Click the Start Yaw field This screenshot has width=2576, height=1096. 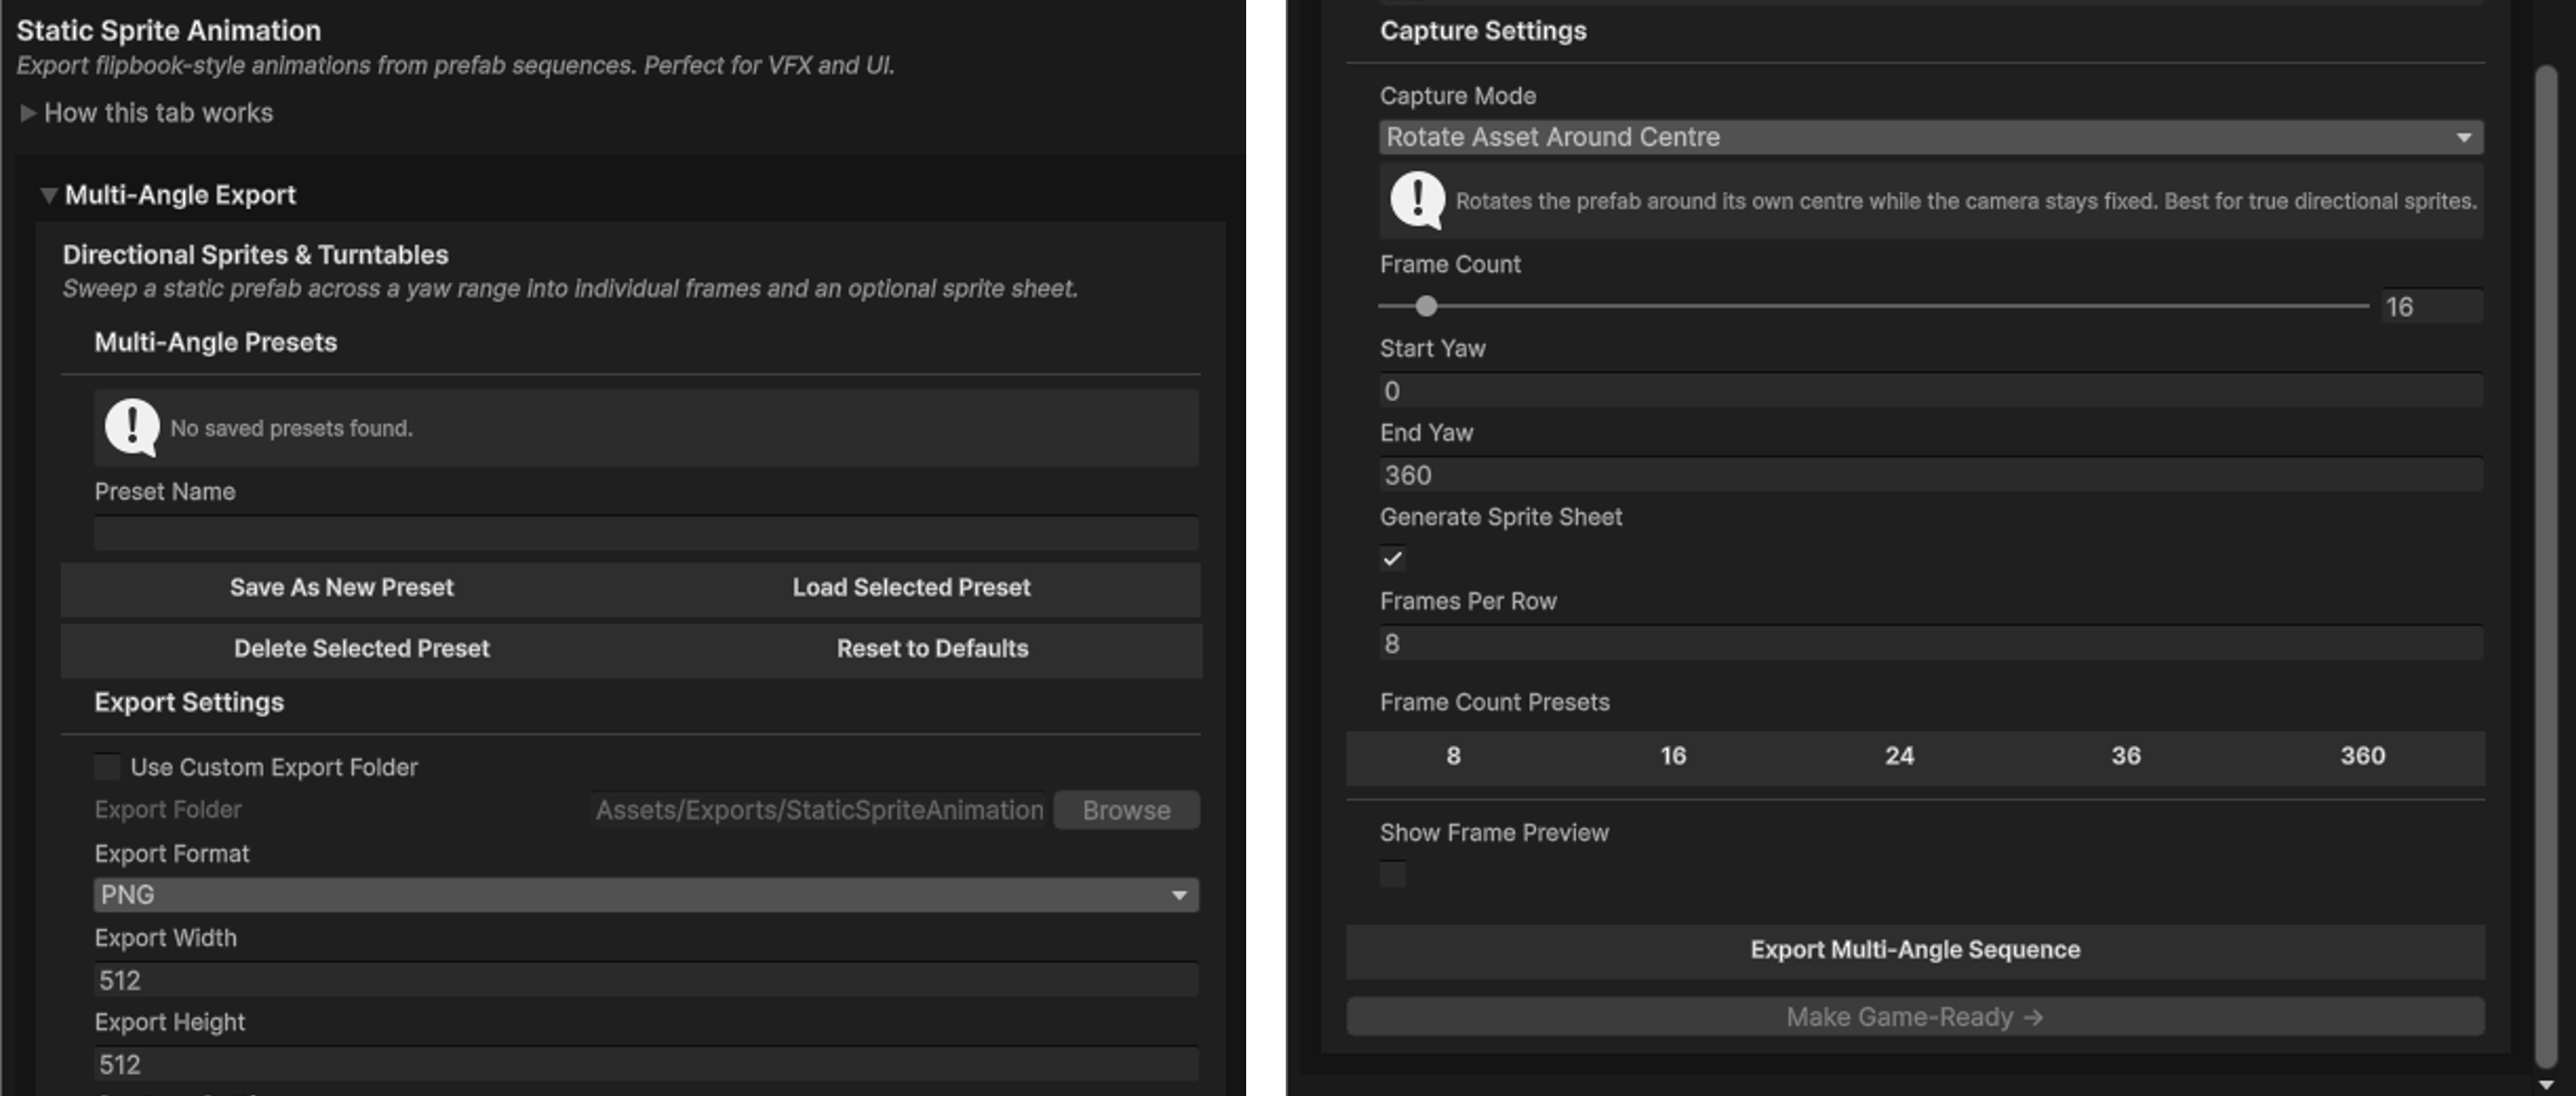tap(1931, 391)
